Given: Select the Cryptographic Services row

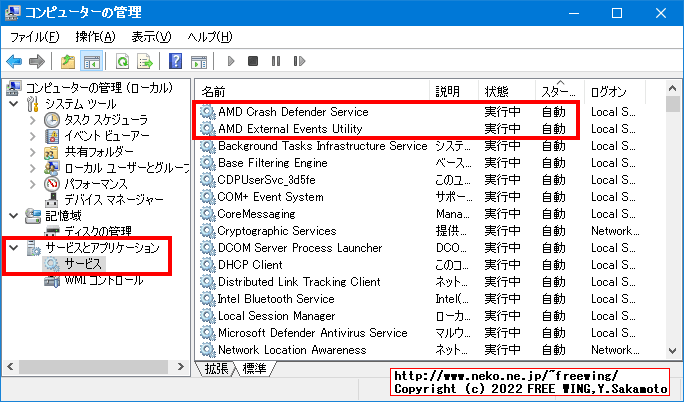Looking at the screenshot, I should point(419,231).
